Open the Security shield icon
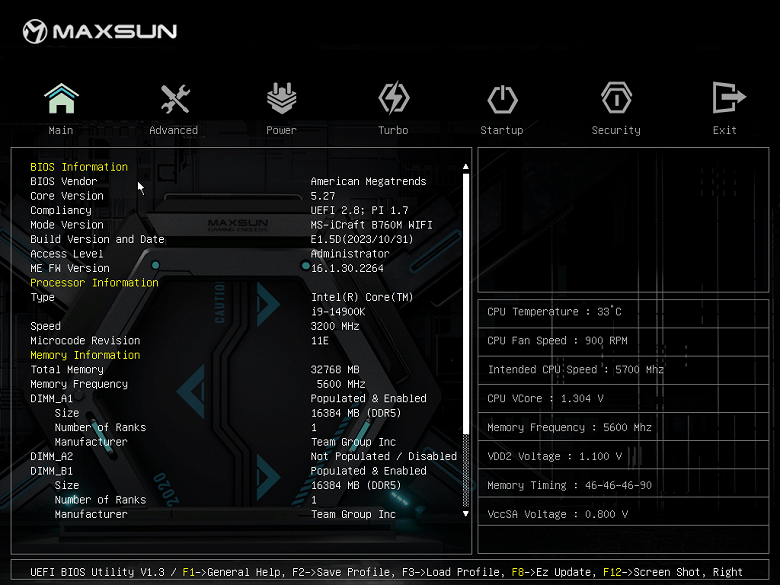This screenshot has width=780, height=585. pos(616,98)
